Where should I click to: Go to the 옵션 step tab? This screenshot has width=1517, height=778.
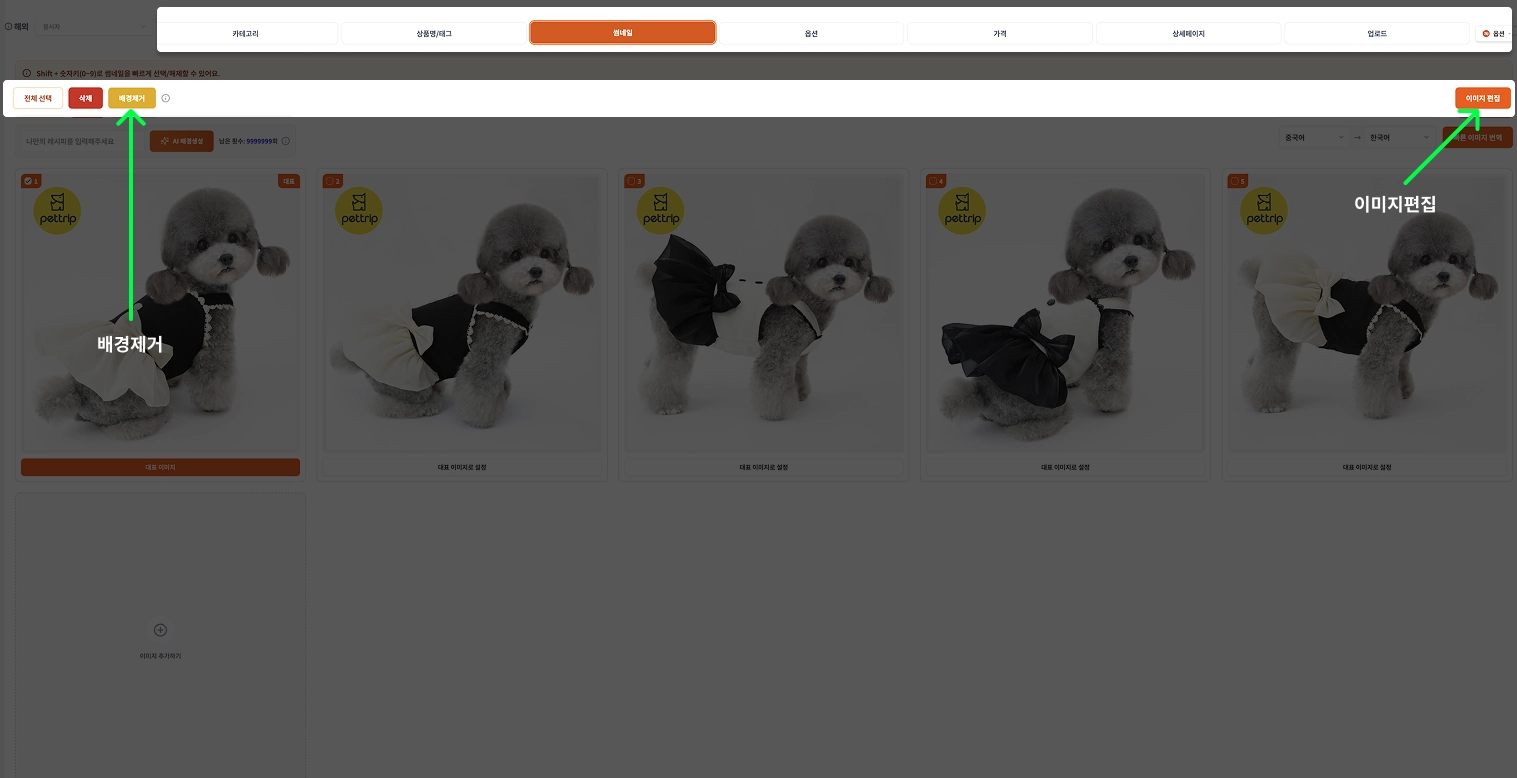click(x=811, y=34)
